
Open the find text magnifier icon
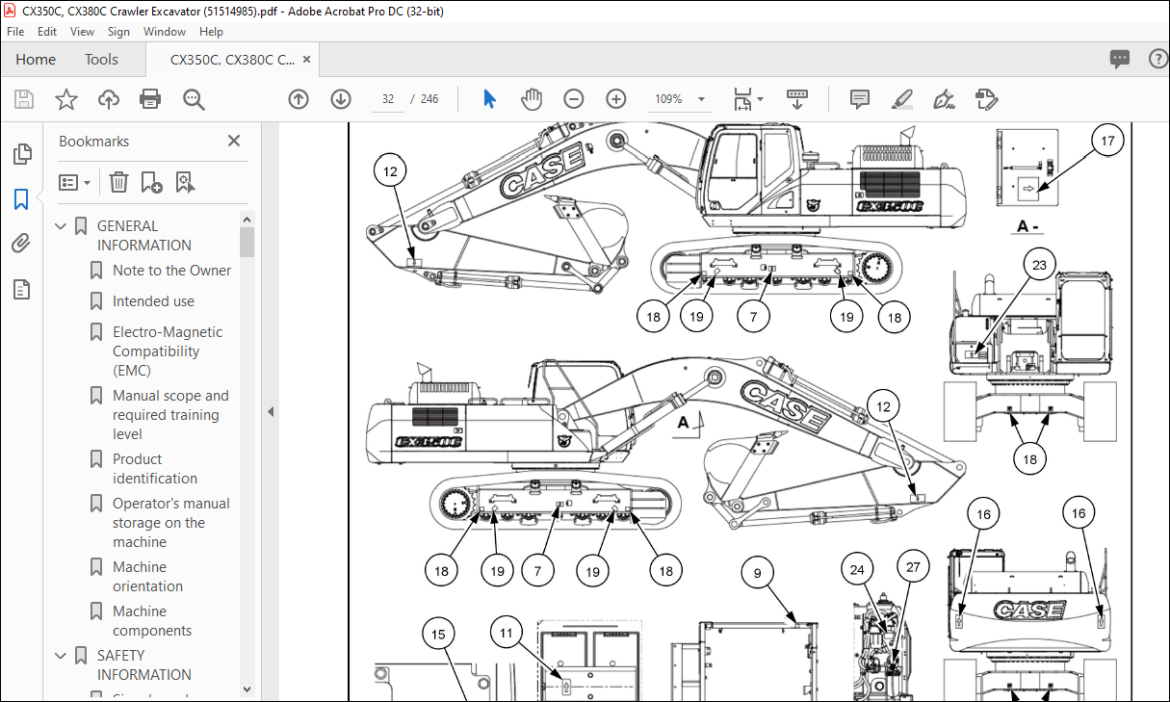(x=193, y=99)
